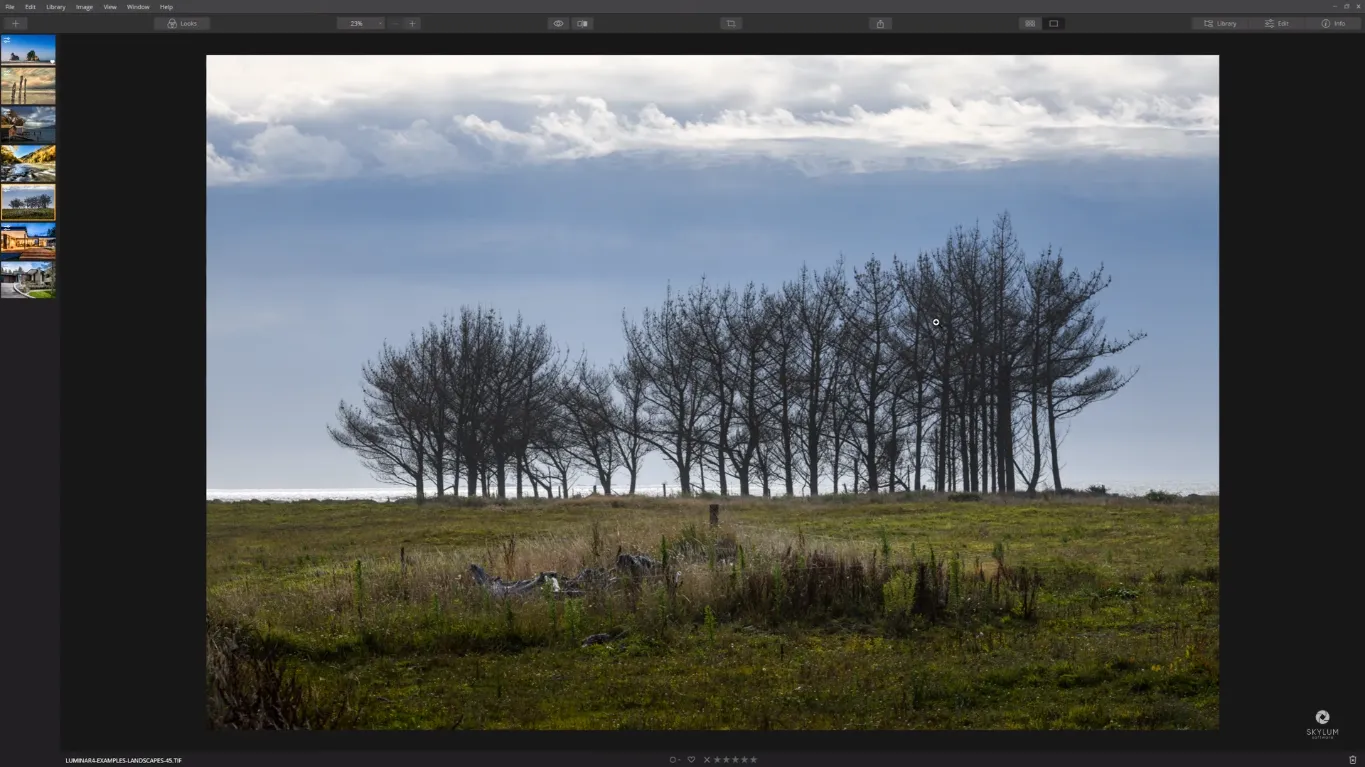
Task: Open the Library tab
Action: coord(1220,23)
